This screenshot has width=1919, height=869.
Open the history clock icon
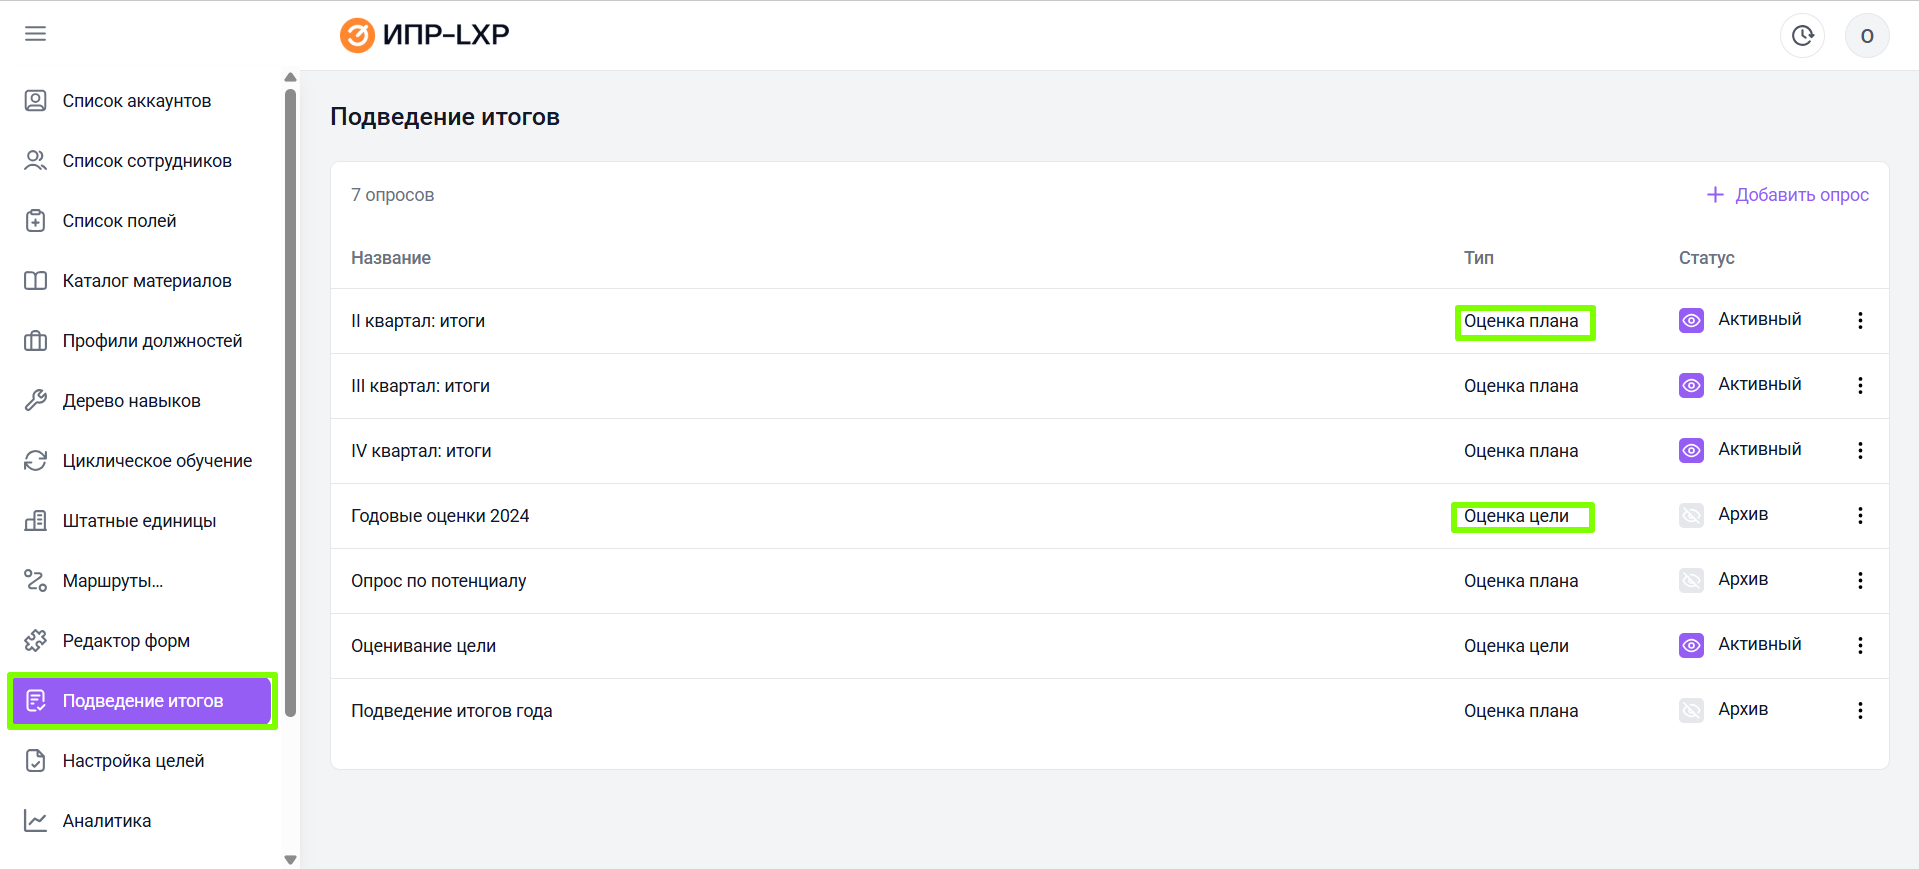[1802, 36]
